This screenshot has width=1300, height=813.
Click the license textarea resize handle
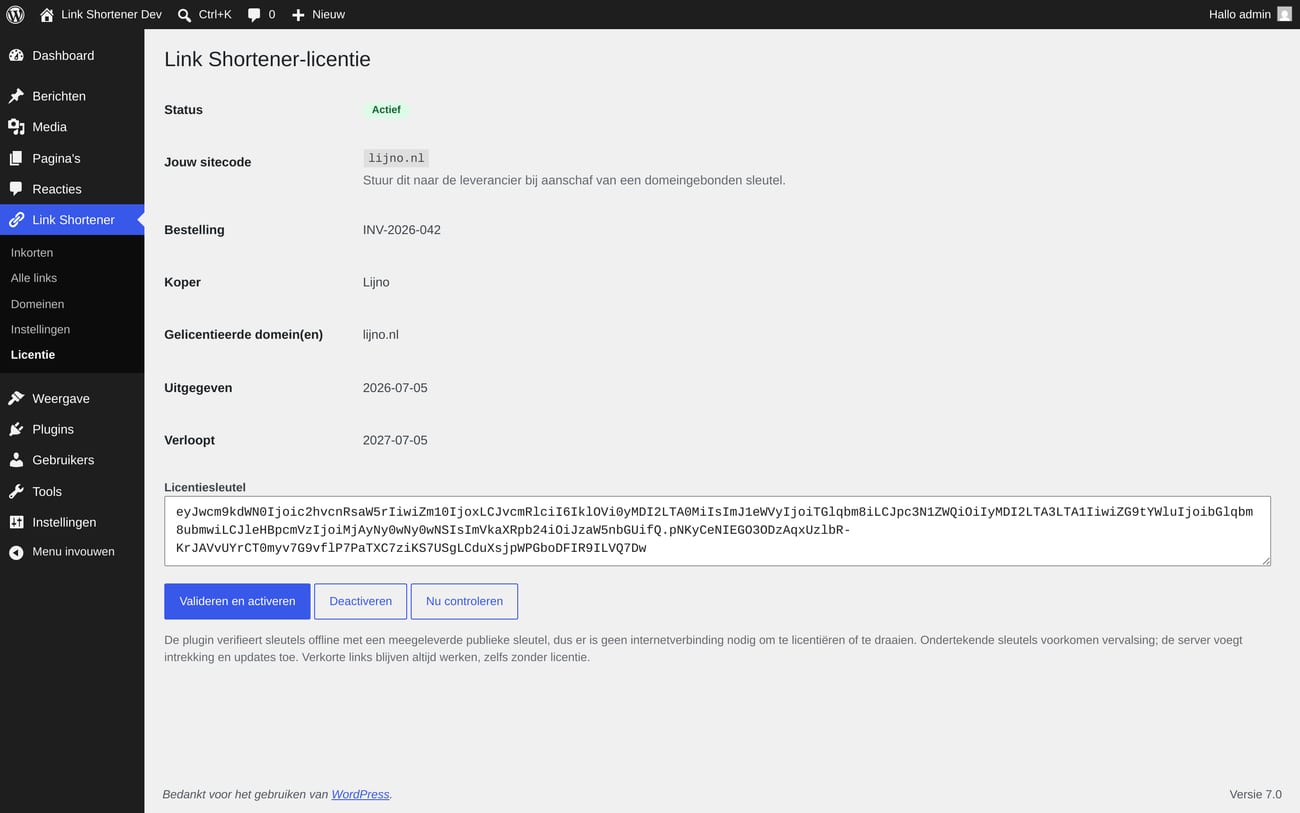1265,560
